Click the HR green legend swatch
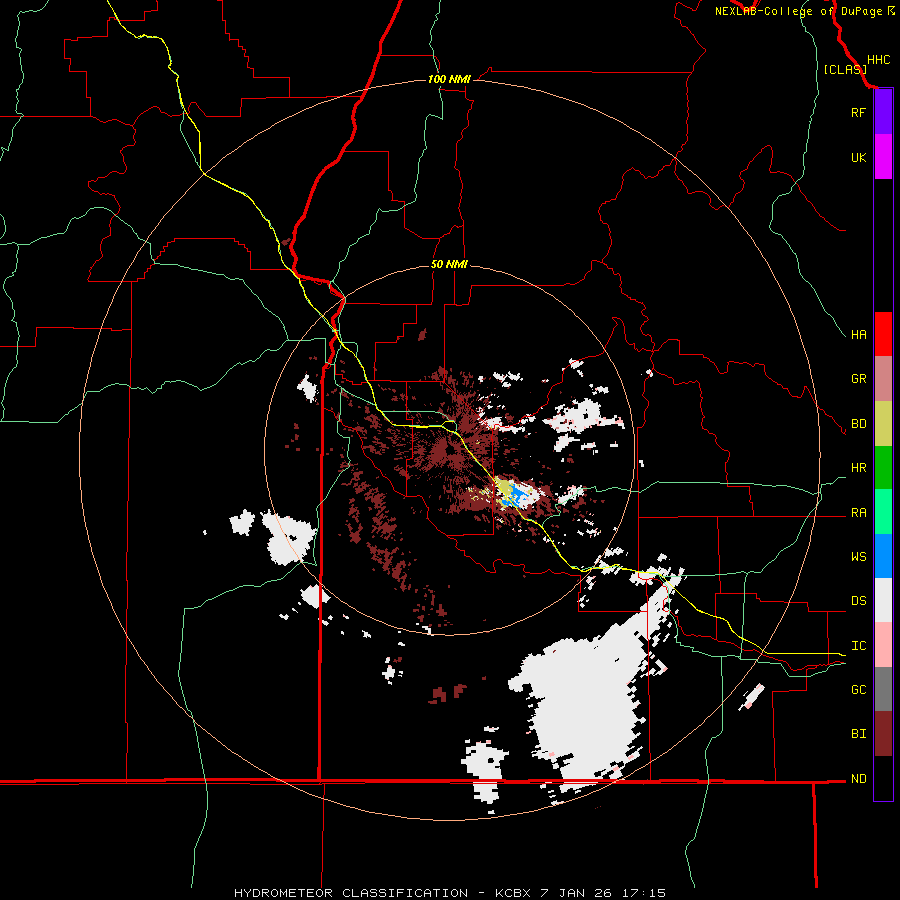Screen dimensions: 900x900 (x=883, y=468)
